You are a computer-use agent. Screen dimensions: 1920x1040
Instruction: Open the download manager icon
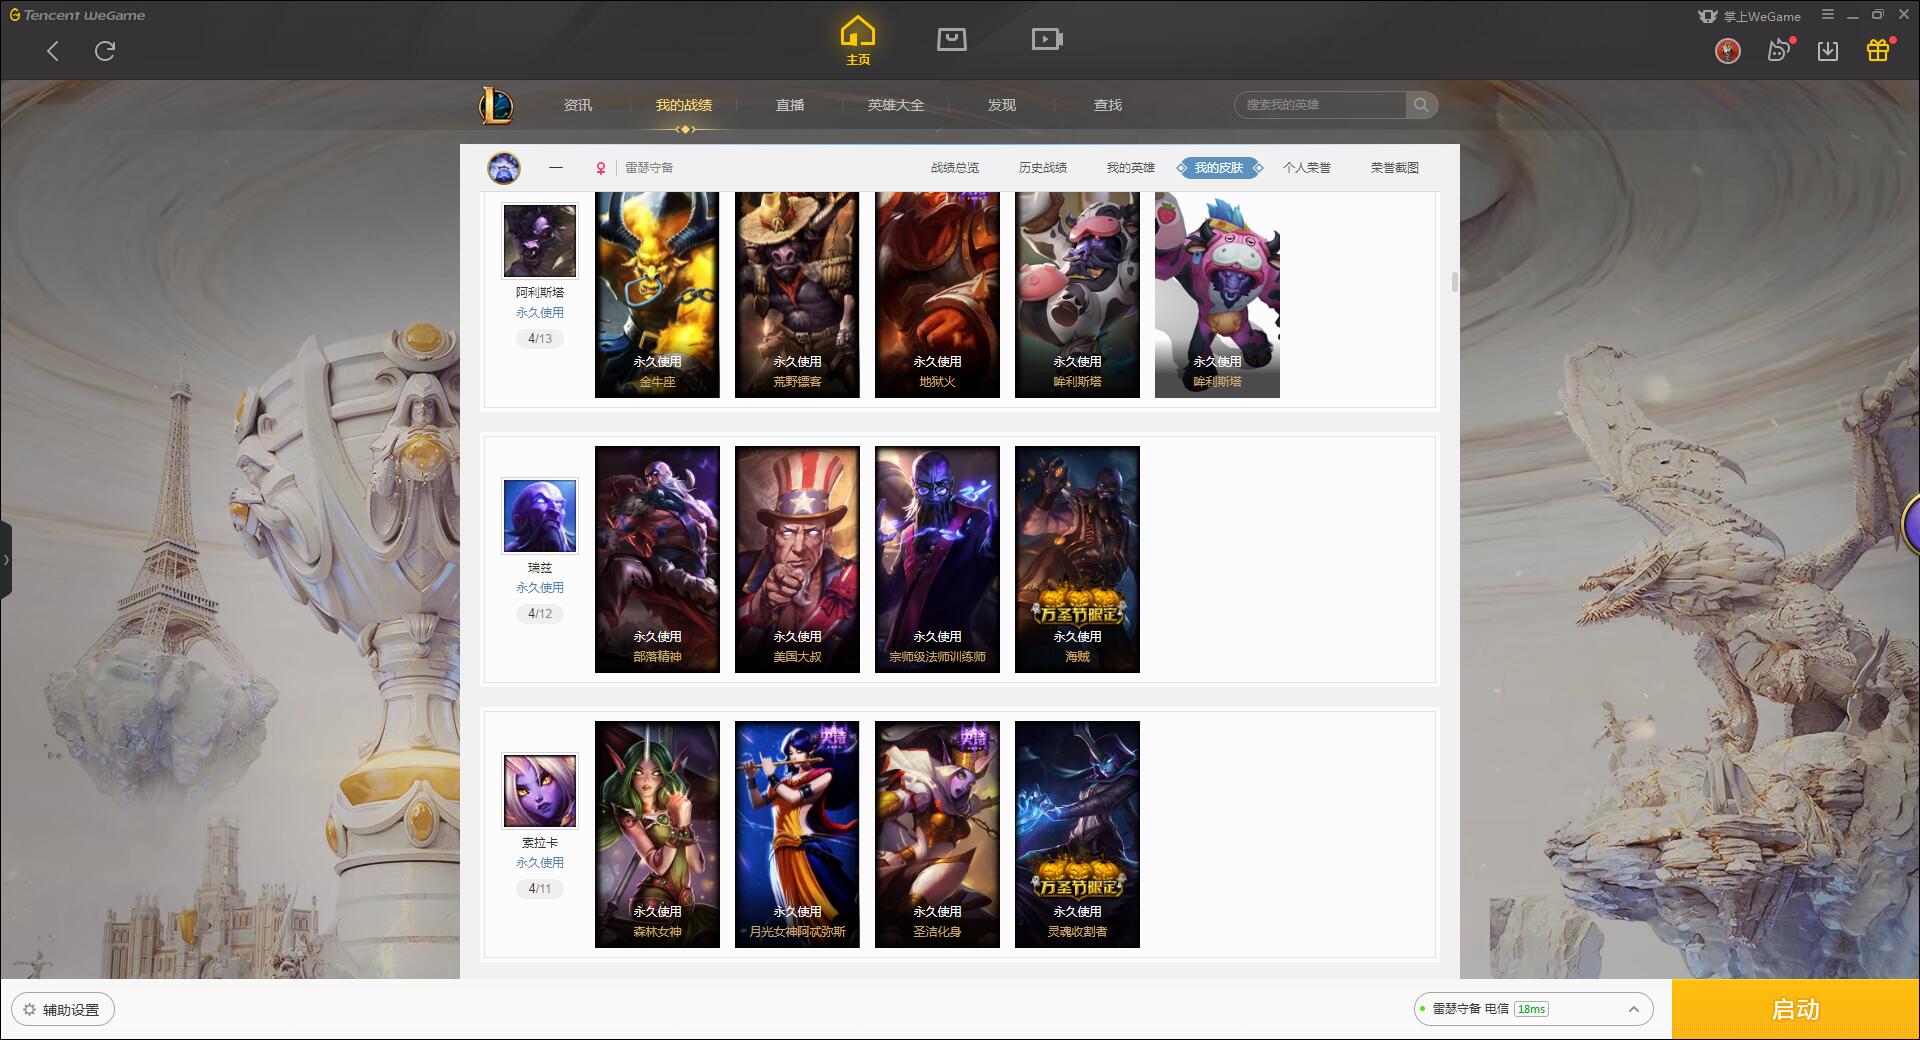tap(1828, 51)
